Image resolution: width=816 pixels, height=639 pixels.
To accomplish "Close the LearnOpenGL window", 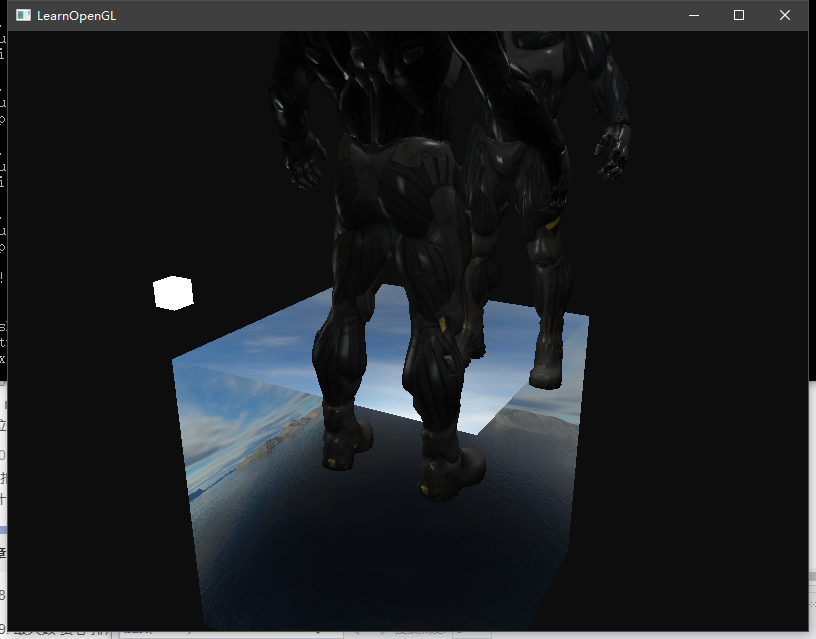I will click(784, 15).
